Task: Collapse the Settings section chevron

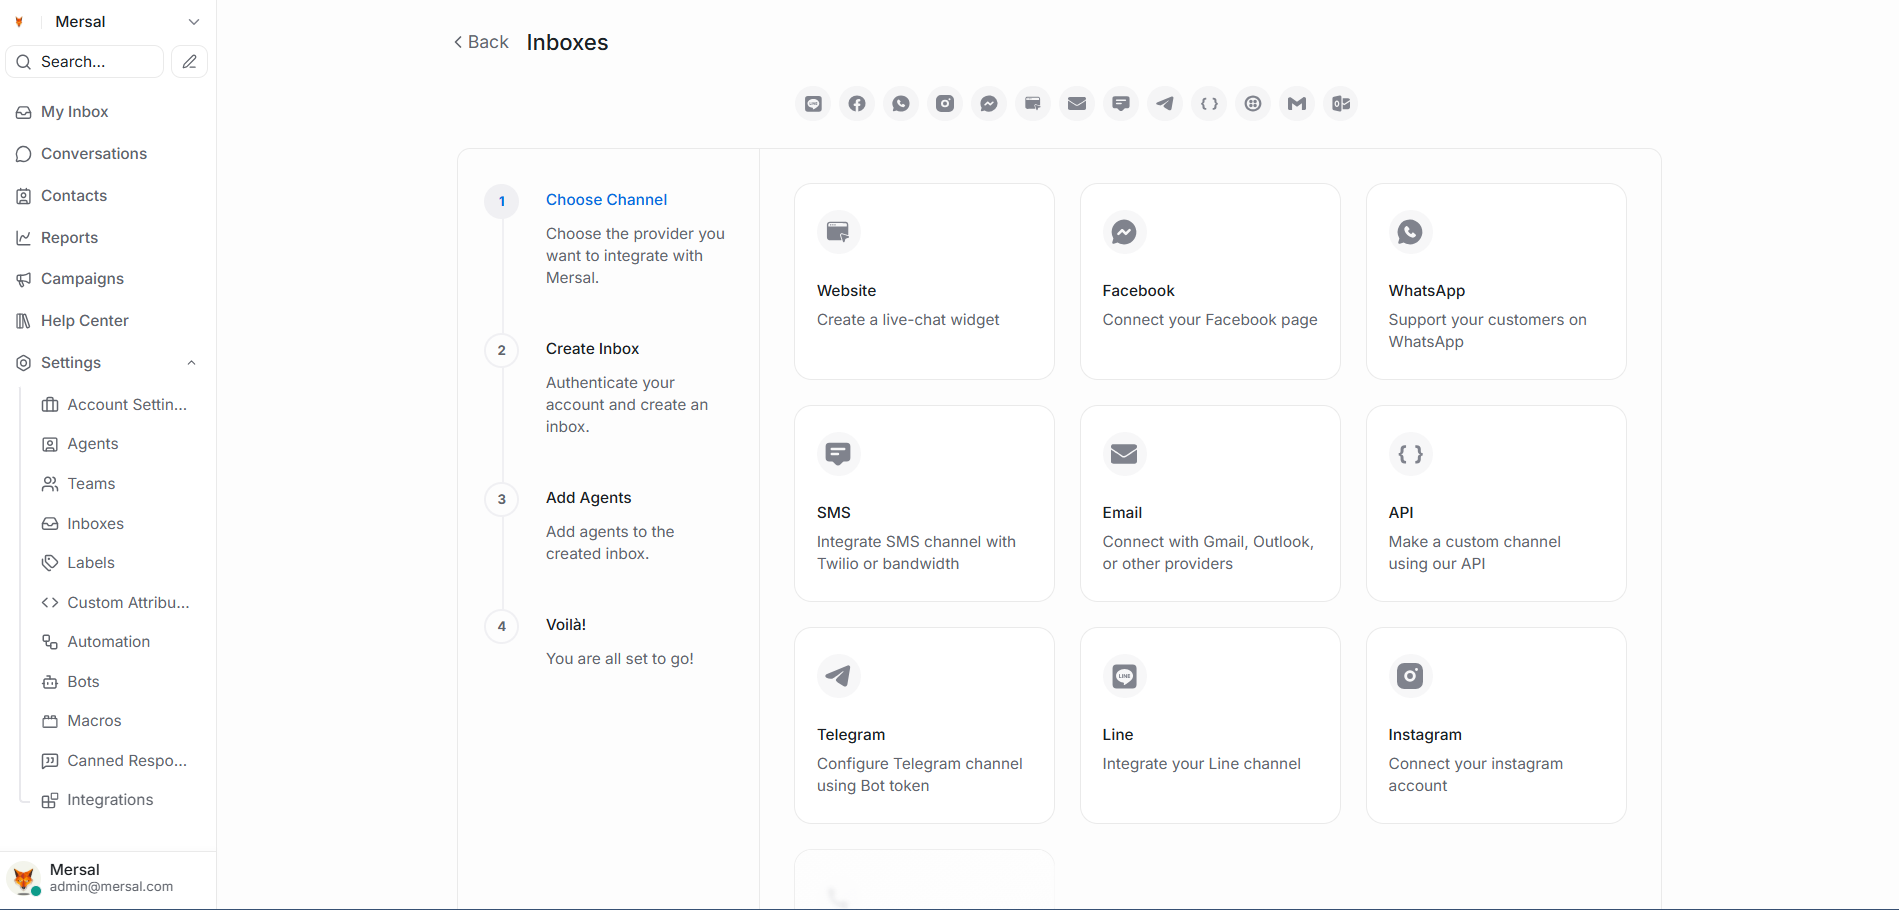Action: 191,362
